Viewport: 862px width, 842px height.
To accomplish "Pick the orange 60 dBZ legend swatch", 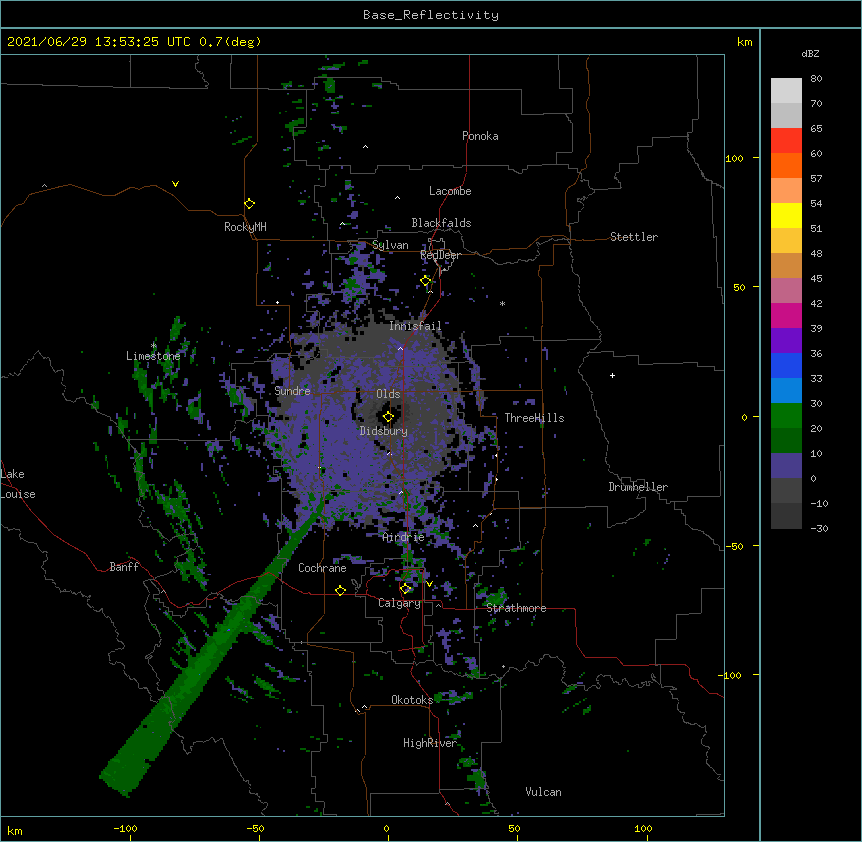I will (x=786, y=165).
